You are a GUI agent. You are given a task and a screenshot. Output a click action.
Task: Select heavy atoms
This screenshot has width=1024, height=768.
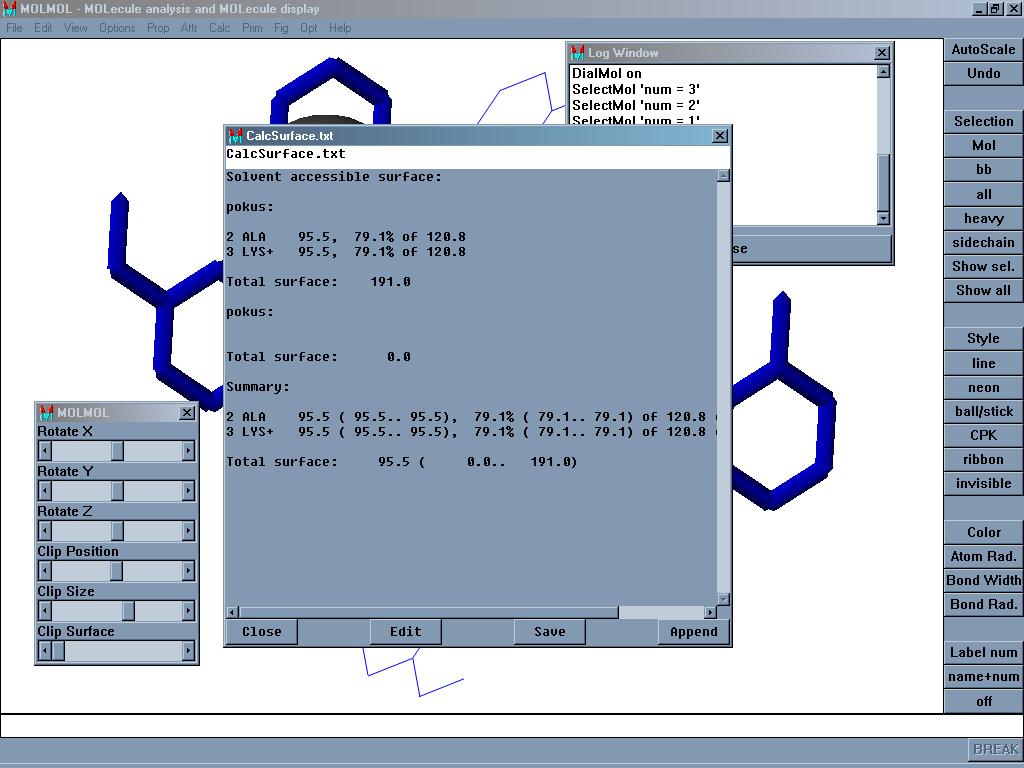point(983,218)
